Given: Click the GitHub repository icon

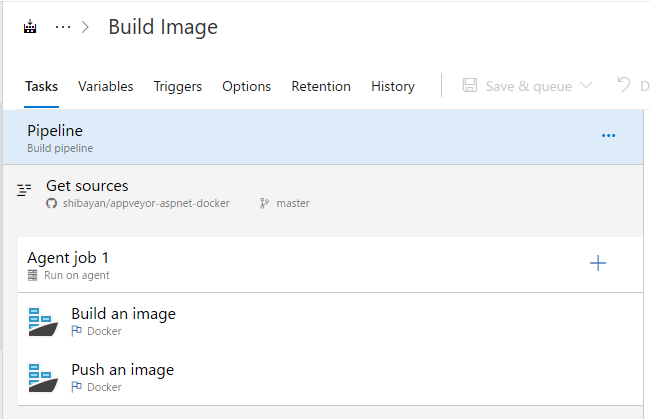Looking at the screenshot, I should point(52,203).
